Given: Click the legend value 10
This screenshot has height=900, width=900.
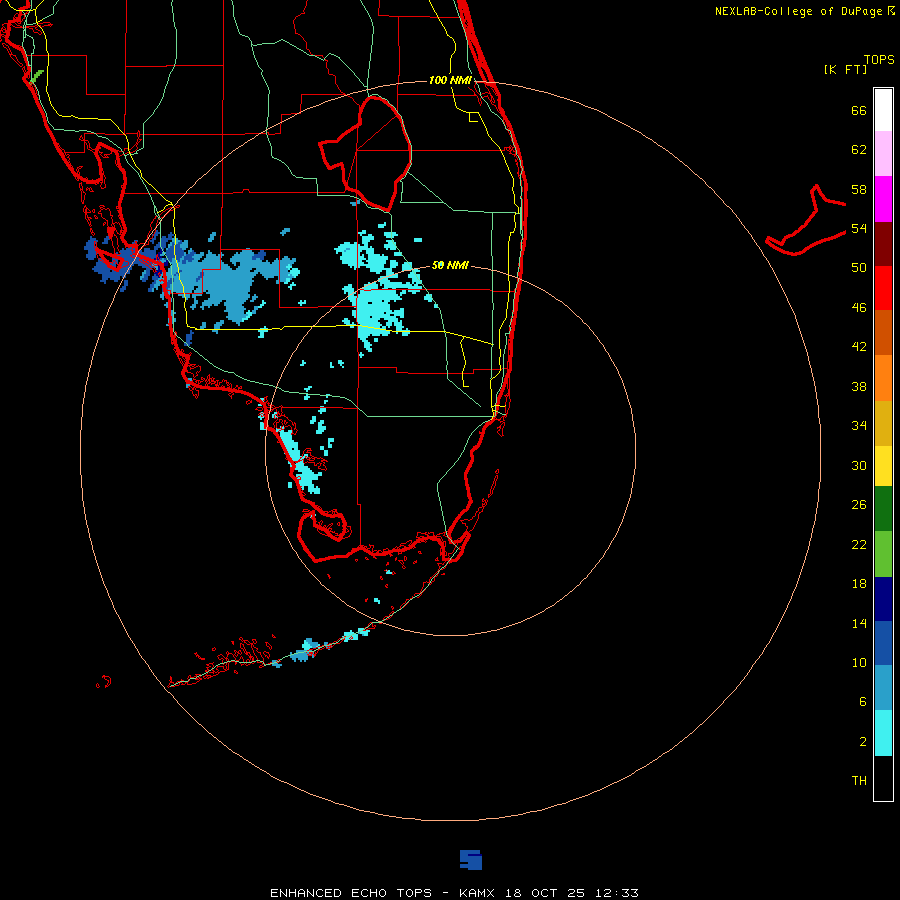Looking at the screenshot, I should (859, 662).
